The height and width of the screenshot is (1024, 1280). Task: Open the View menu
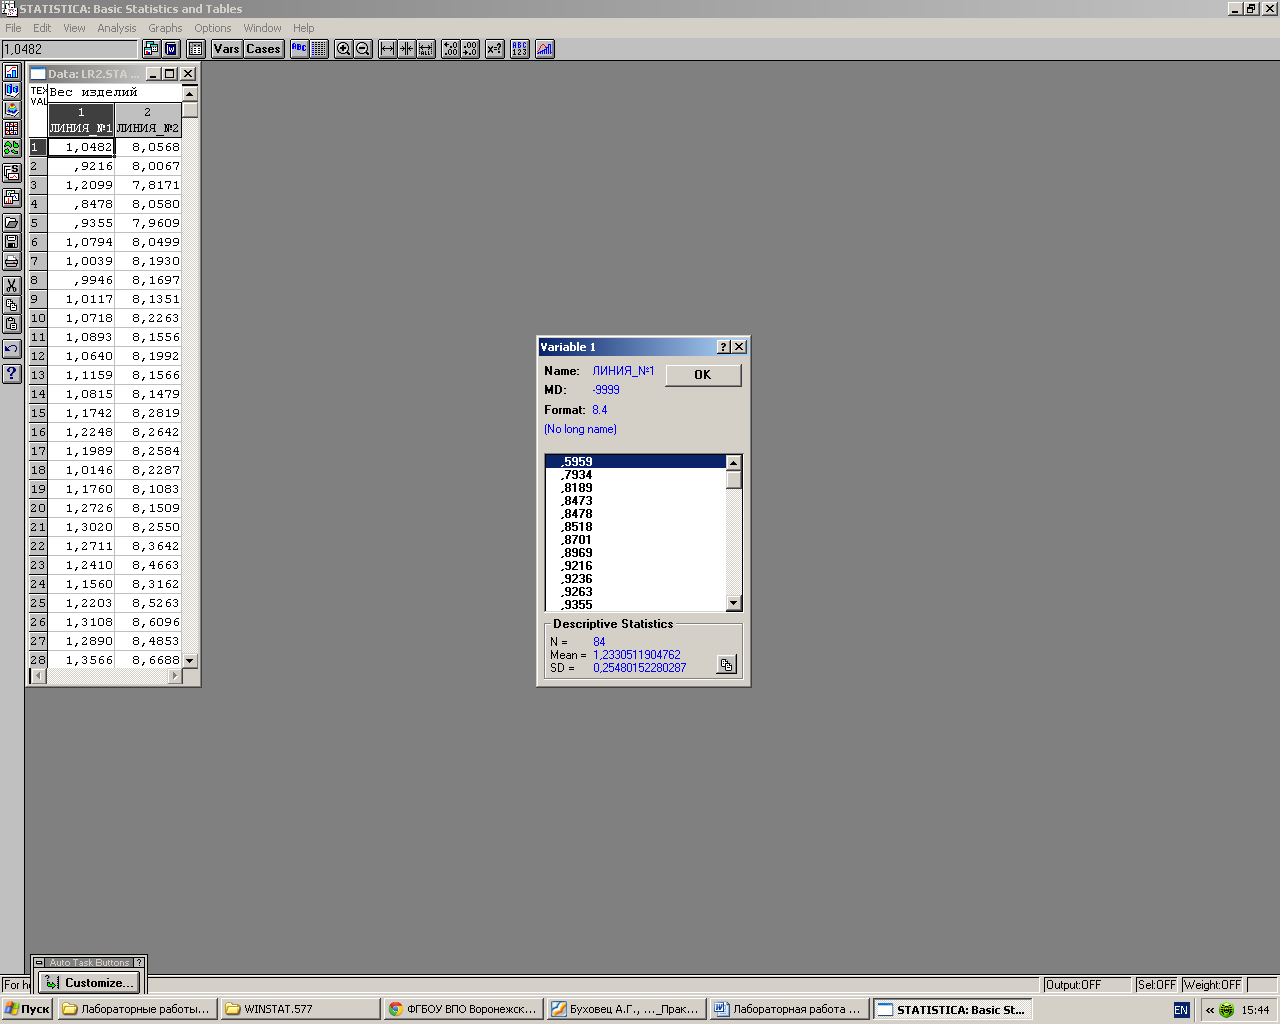pos(74,28)
